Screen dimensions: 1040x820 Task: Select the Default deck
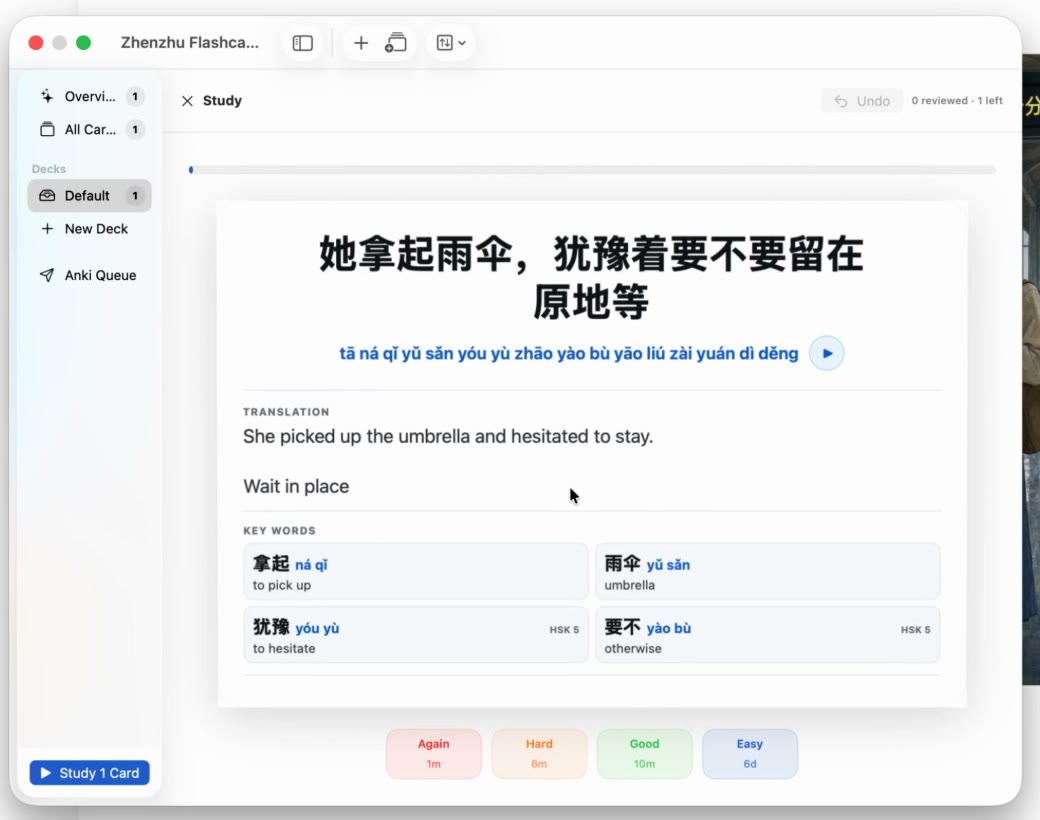pos(90,196)
